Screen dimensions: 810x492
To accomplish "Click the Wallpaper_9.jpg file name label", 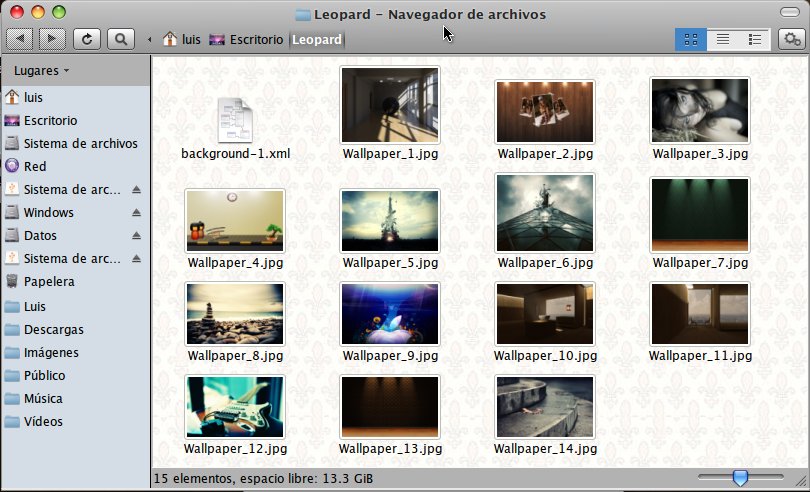I will pos(390,356).
